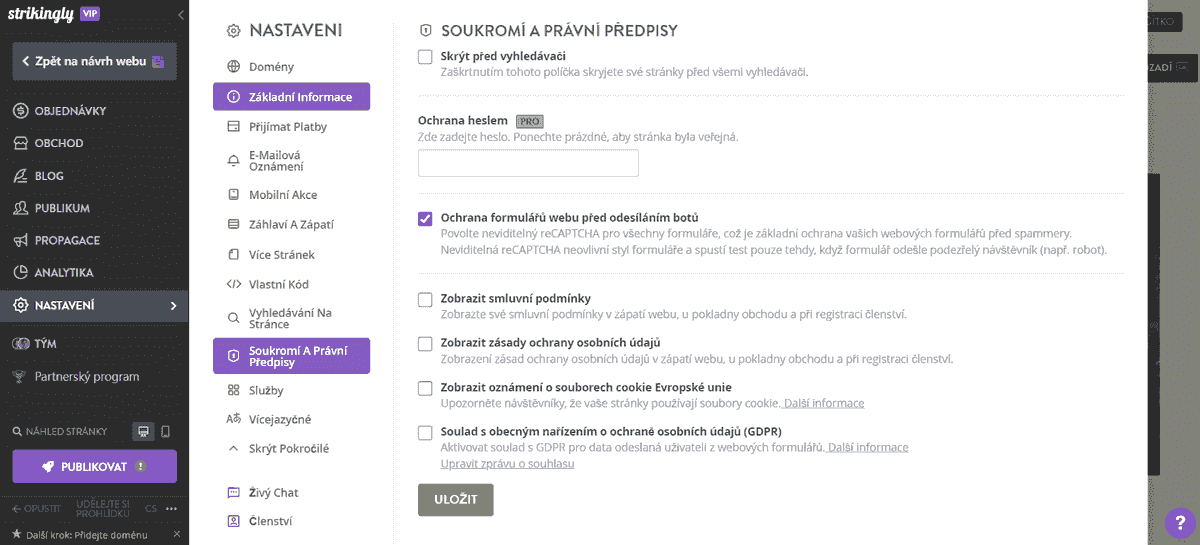Select the mobile preview icon
1200x545 pixels.
click(x=165, y=431)
